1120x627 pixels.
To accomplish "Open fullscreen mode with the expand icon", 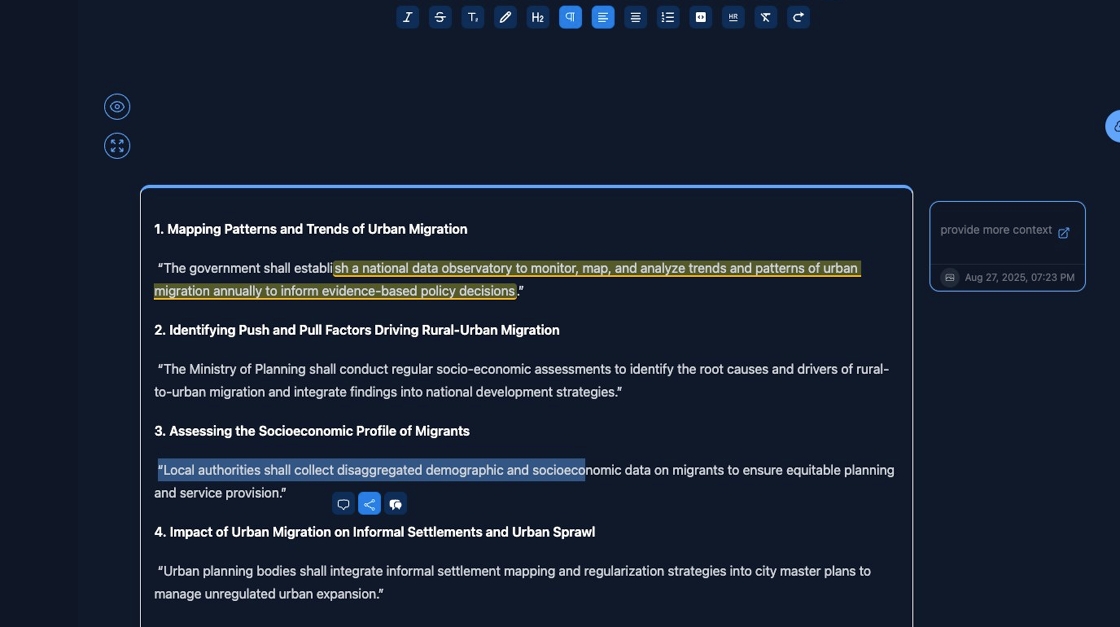I will (x=117, y=146).
